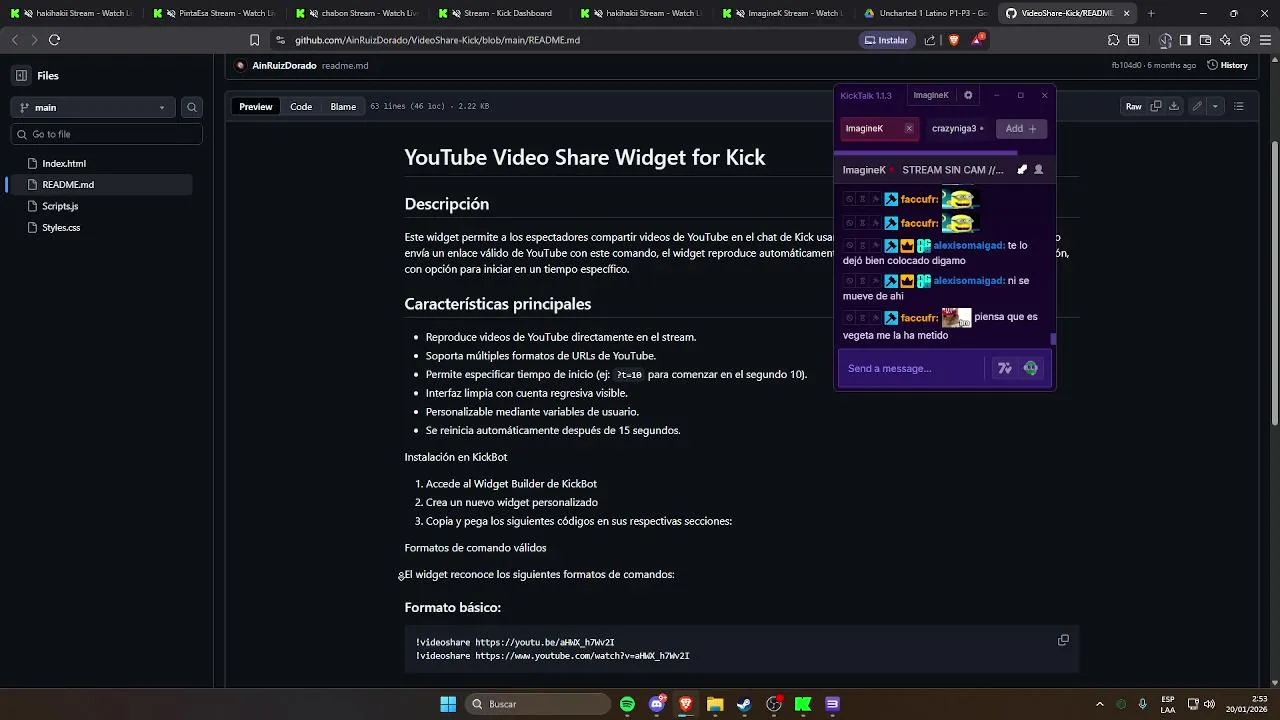Open Leo AI sparkle icon
1280x720 pixels.
[x=1225, y=40]
